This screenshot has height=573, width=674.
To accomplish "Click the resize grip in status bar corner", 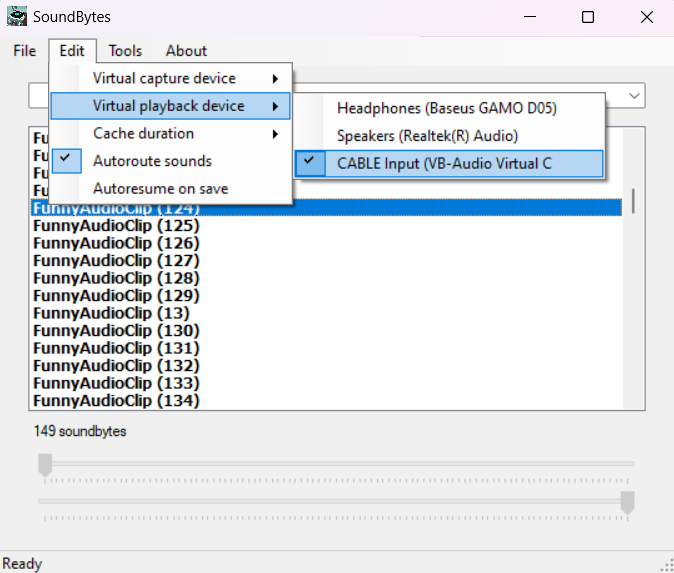I will tap(666, 565).
